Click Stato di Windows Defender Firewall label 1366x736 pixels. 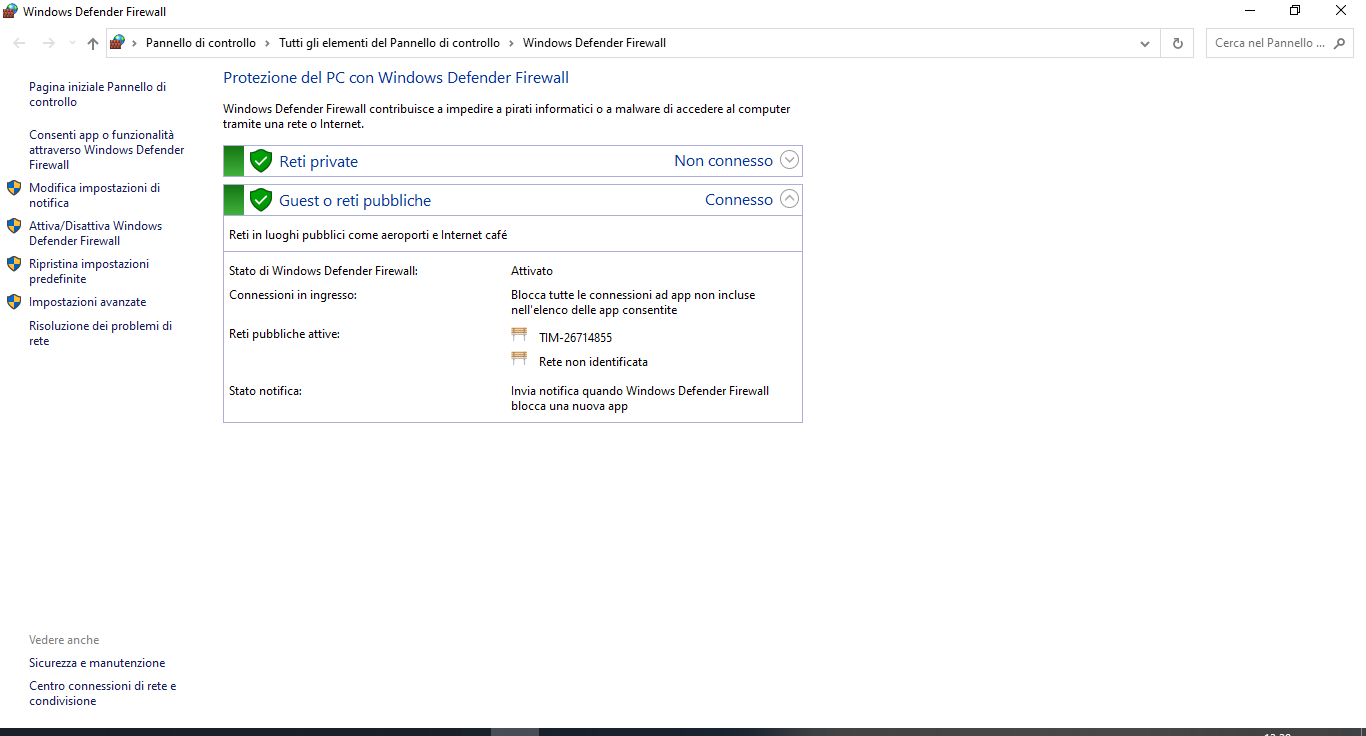tap(323, 271)
